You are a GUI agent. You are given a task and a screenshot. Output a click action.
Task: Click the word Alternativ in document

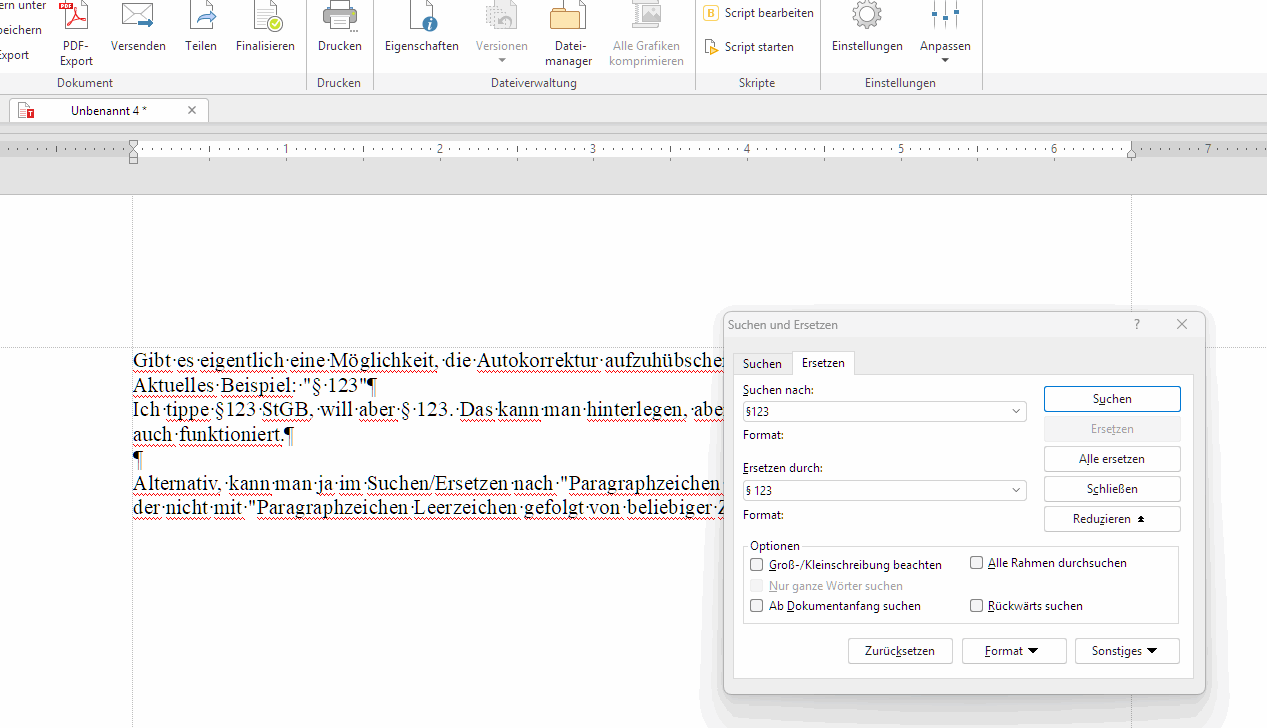(177, 484)
